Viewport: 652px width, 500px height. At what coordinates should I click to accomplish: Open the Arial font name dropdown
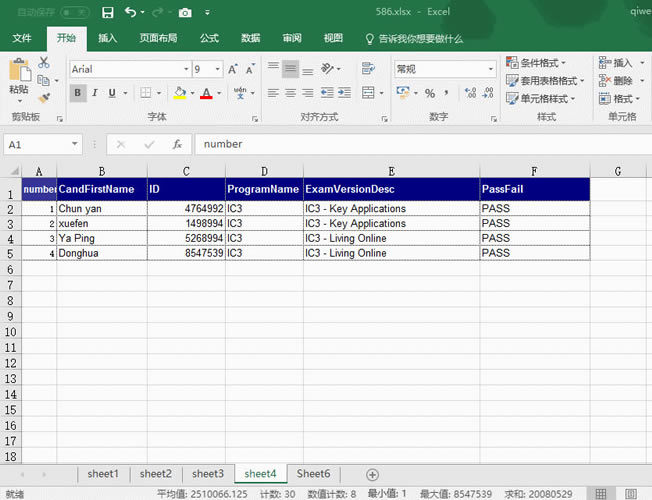[185, 70]
